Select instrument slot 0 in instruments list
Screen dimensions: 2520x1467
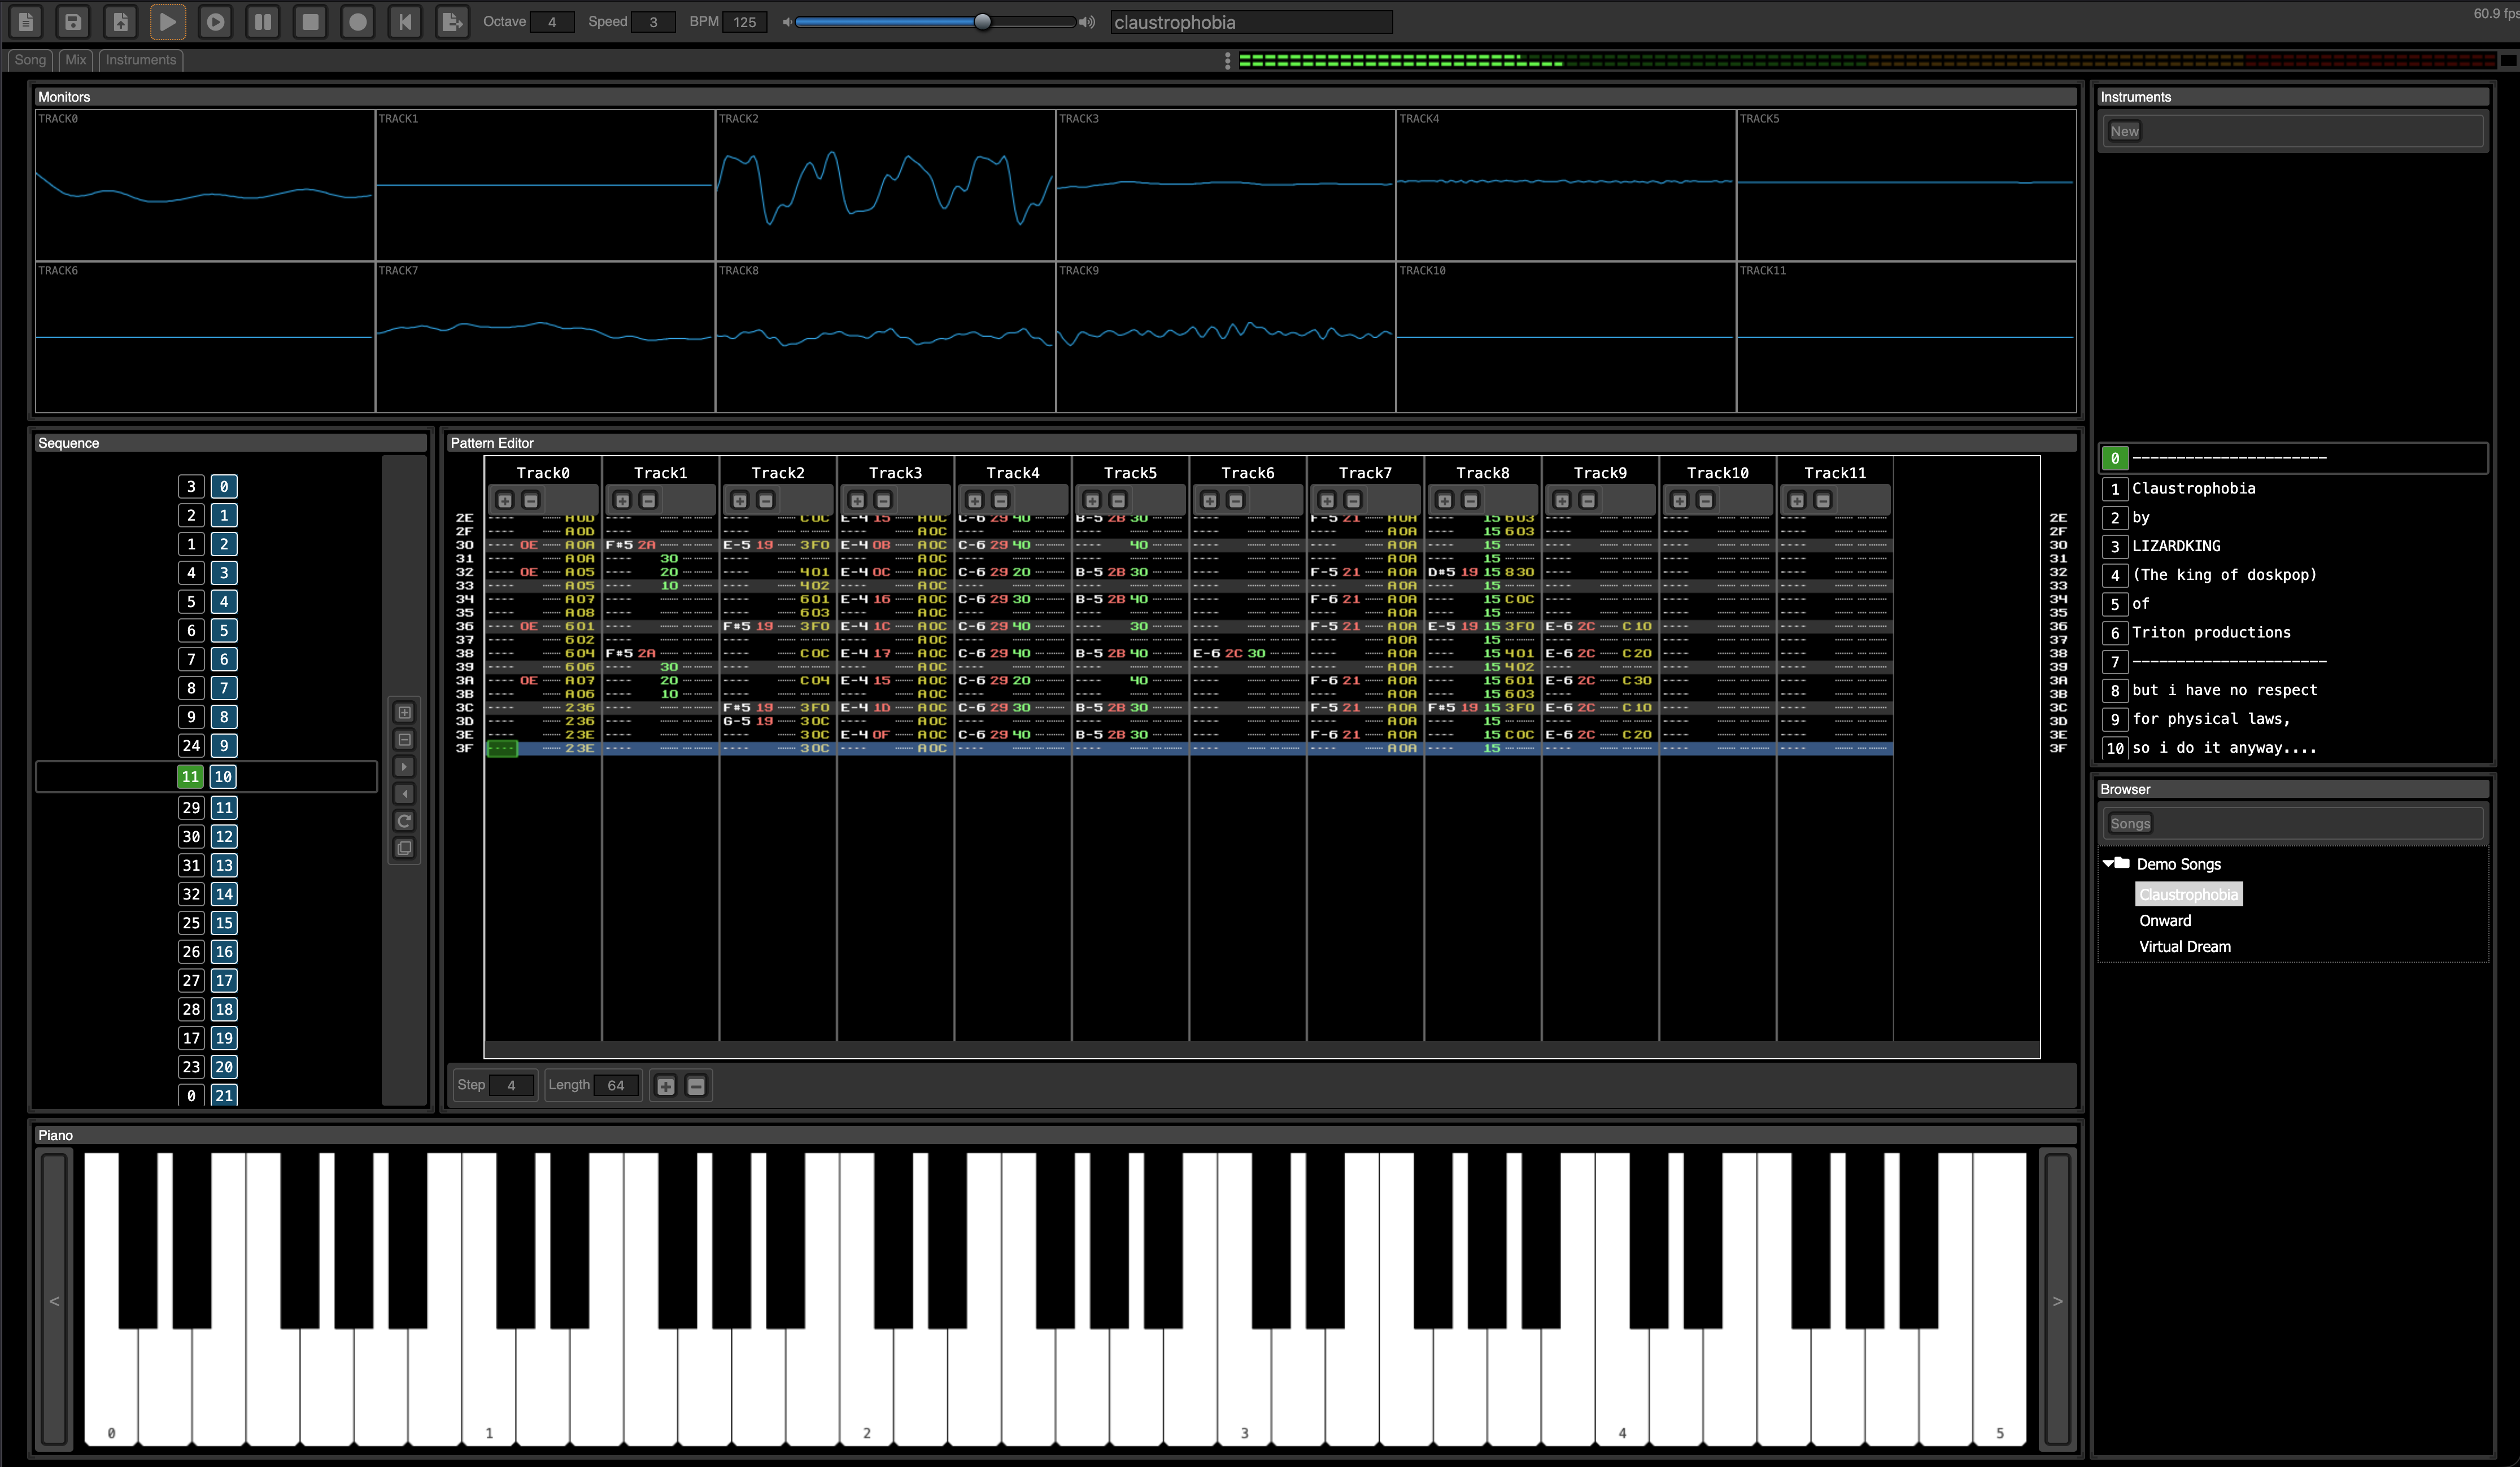tap(2114, 458)
